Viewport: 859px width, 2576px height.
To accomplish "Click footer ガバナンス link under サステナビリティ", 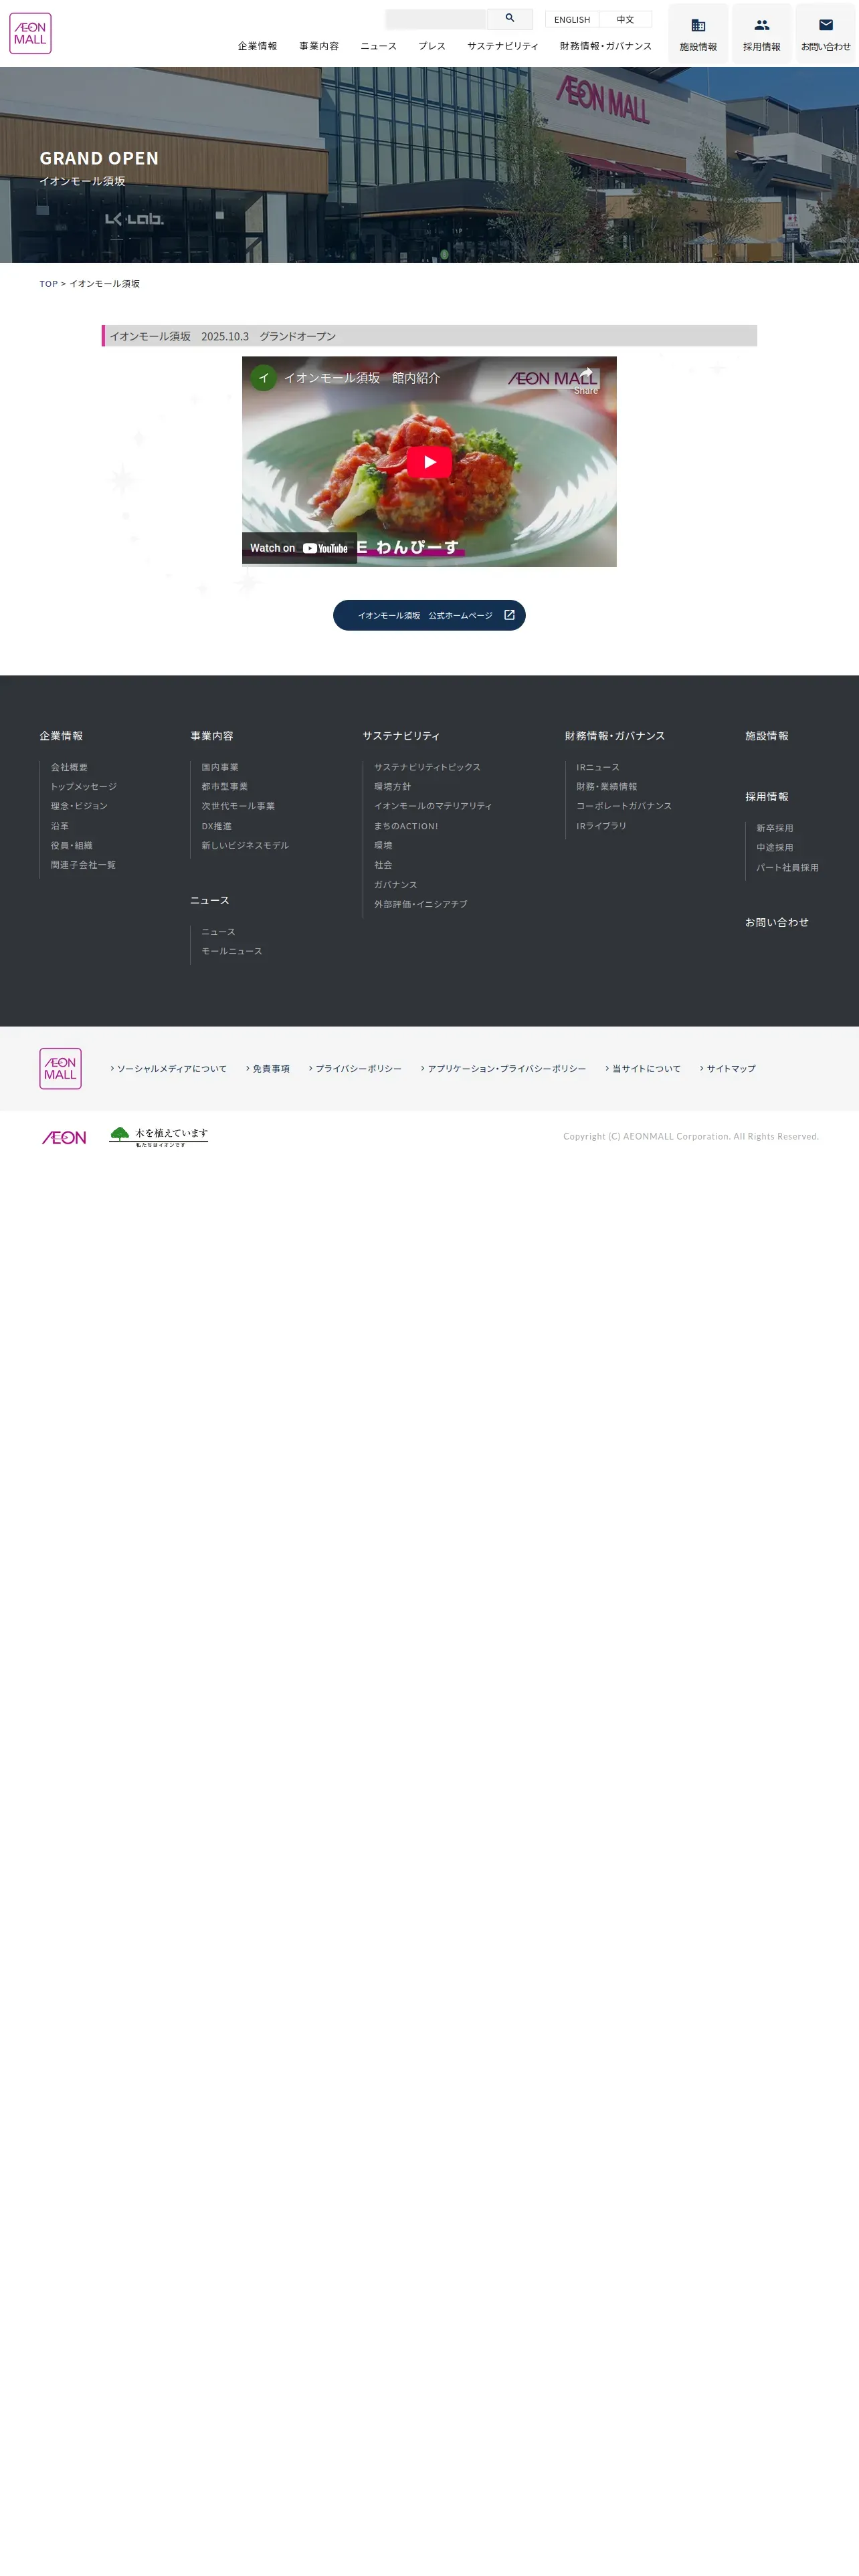I will point(396,884).
